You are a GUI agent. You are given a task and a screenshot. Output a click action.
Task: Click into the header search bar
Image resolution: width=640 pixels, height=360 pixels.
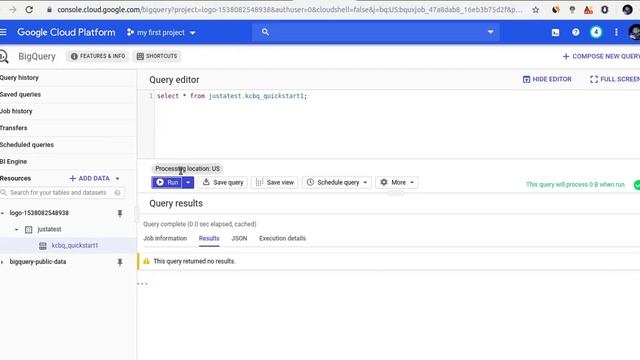point(376,32)
